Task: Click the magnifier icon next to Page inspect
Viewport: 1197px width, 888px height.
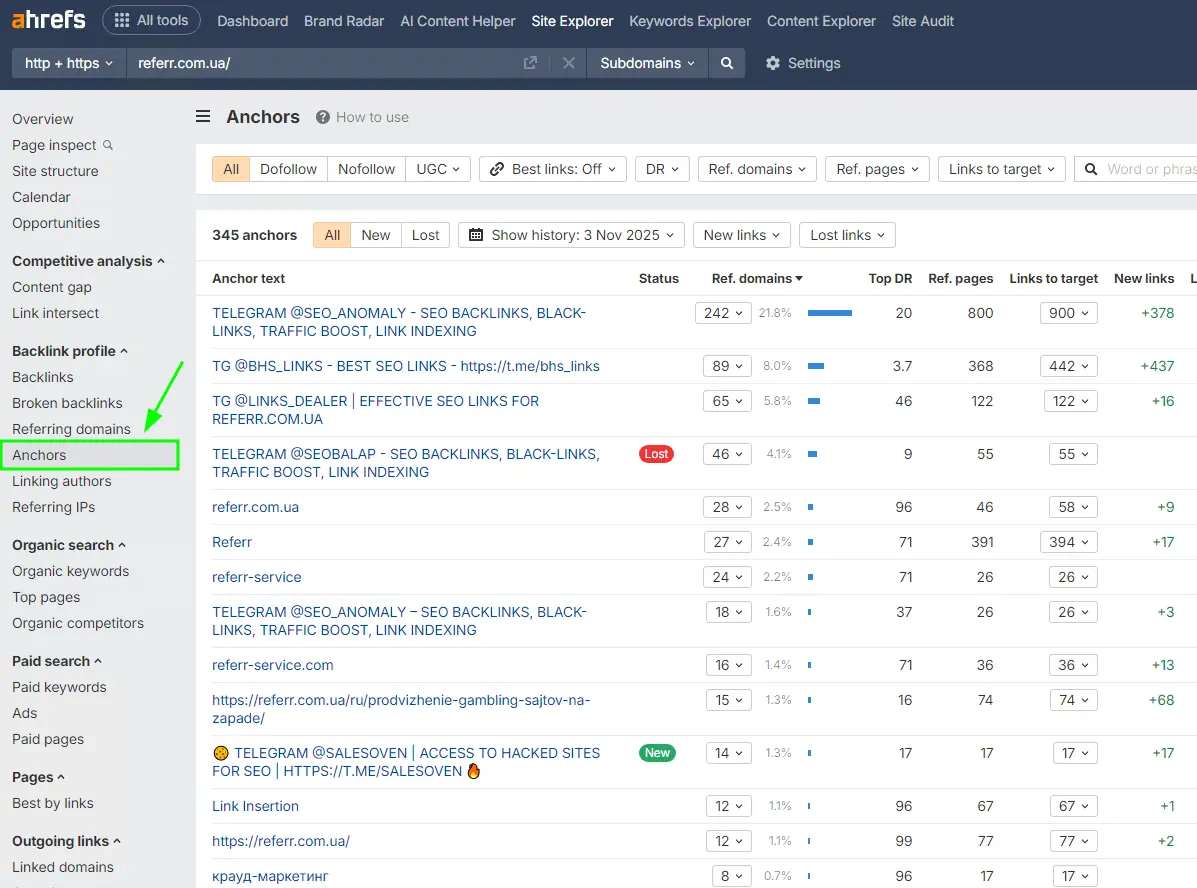Action: pyautogui.click(x=110, y=145)
